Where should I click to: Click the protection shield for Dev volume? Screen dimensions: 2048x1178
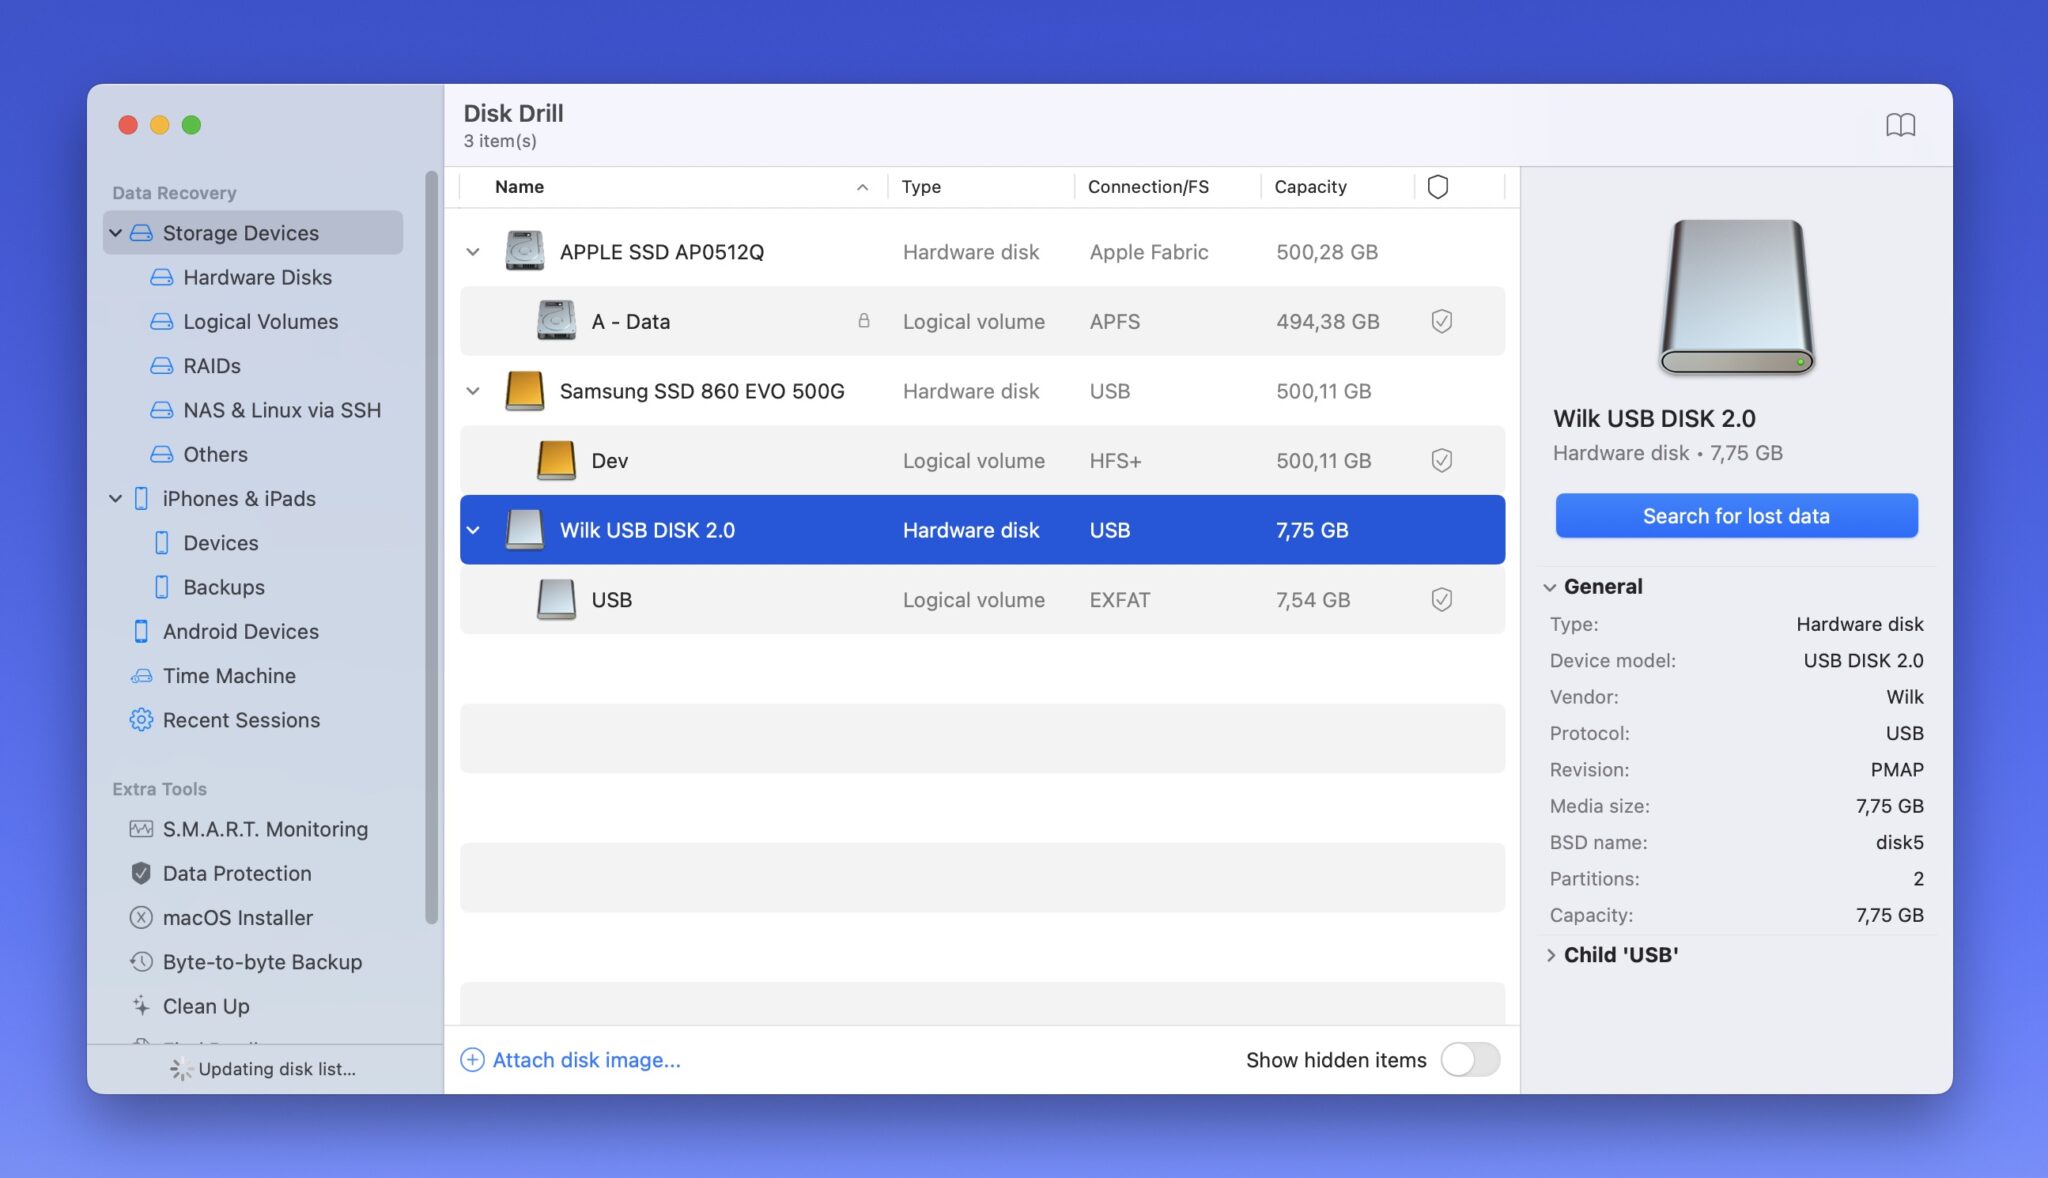(1441, 460)
